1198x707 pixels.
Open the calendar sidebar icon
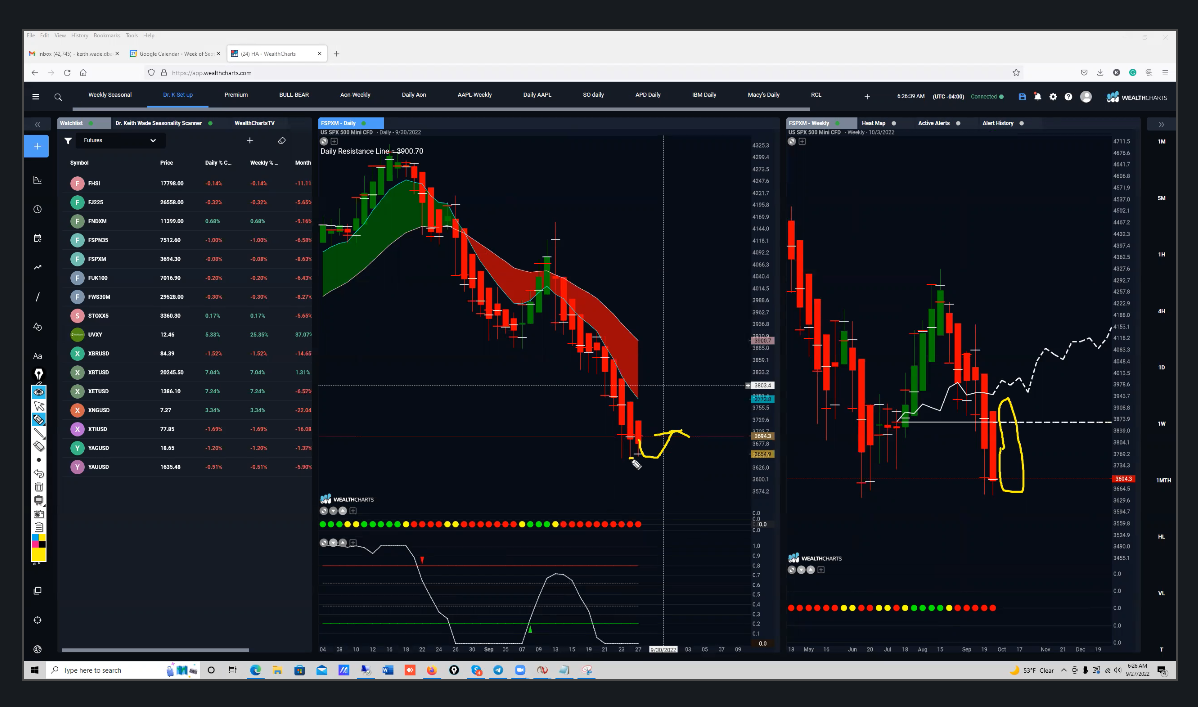click(x=37, y=238)
